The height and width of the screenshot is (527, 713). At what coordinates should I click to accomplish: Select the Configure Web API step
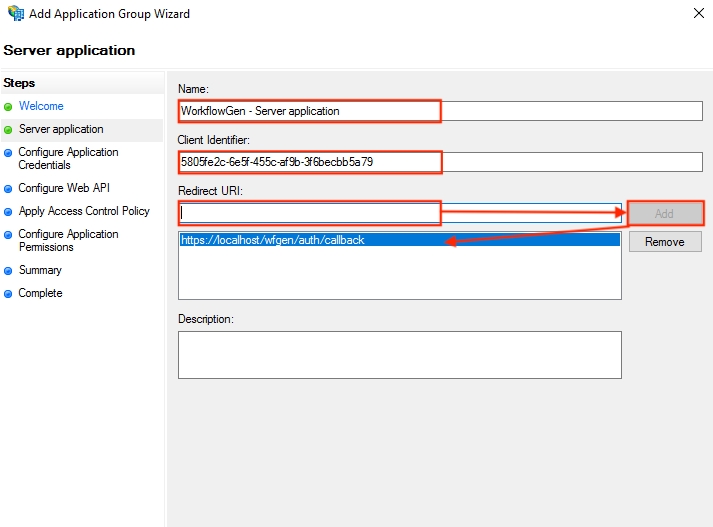coord(64,187)
